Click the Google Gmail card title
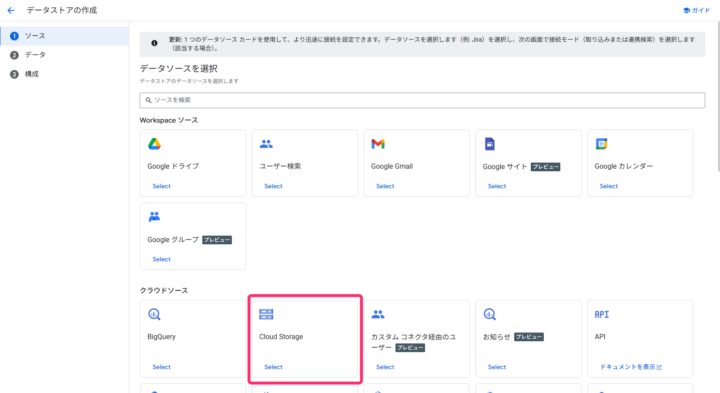 click(x=392, y=166)
